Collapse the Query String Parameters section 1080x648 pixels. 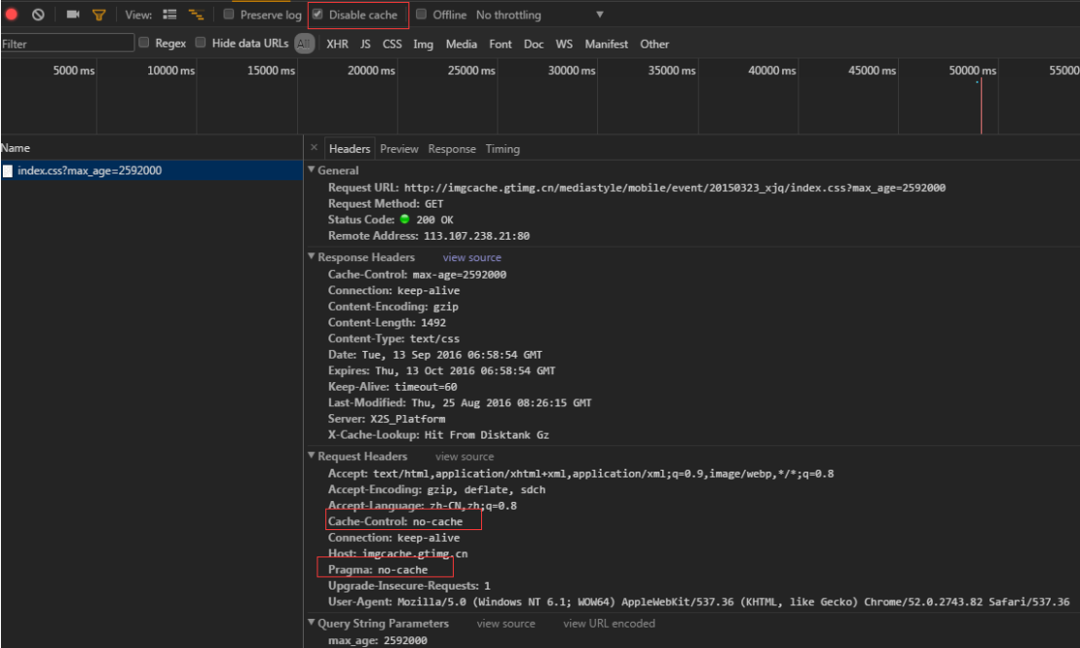click(x=311, y=623)
